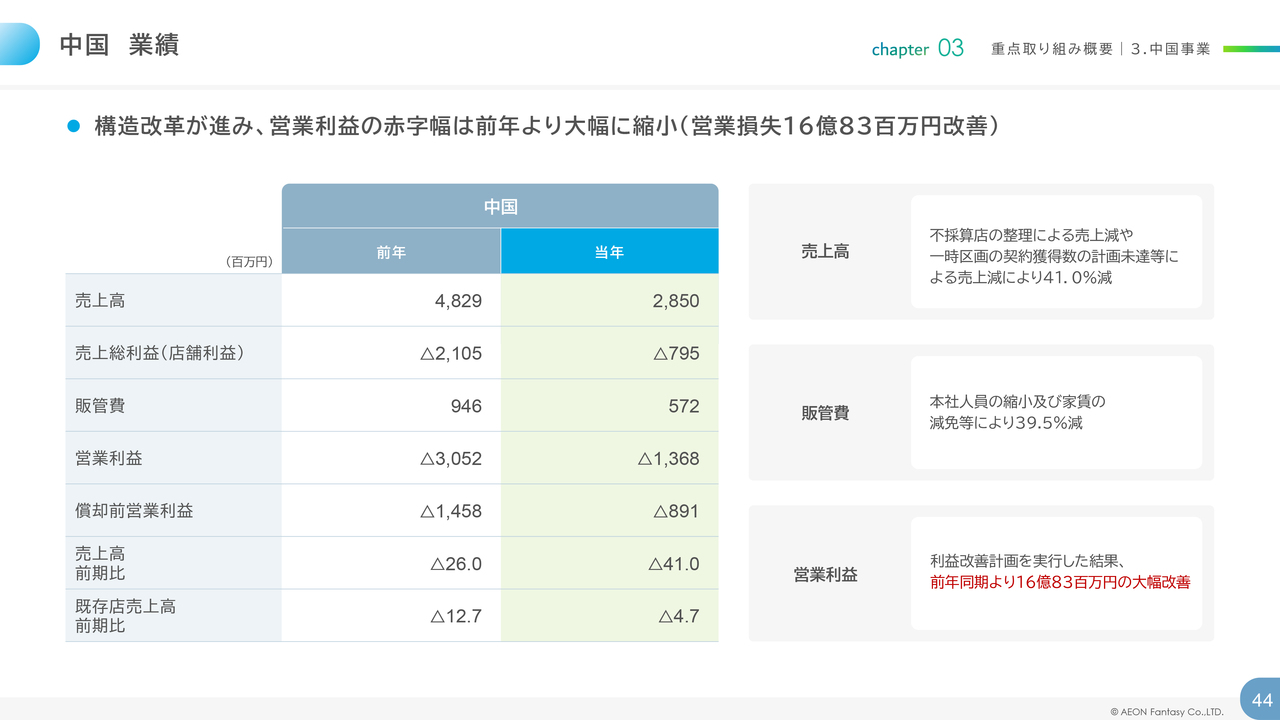Click the 売上高 row label in table
Screen dimensions: 1280x720
click(x=100, y=300)
